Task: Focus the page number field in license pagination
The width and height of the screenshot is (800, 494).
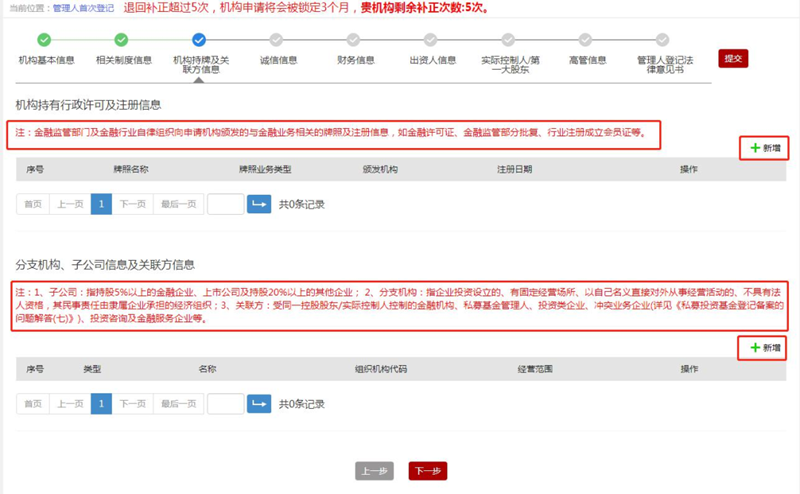Action: (225, 204)
